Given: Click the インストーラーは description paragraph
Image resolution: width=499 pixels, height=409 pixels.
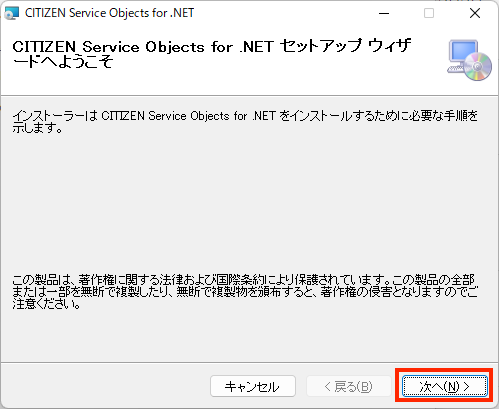Looking at the screenshot, I should [245, 122].
